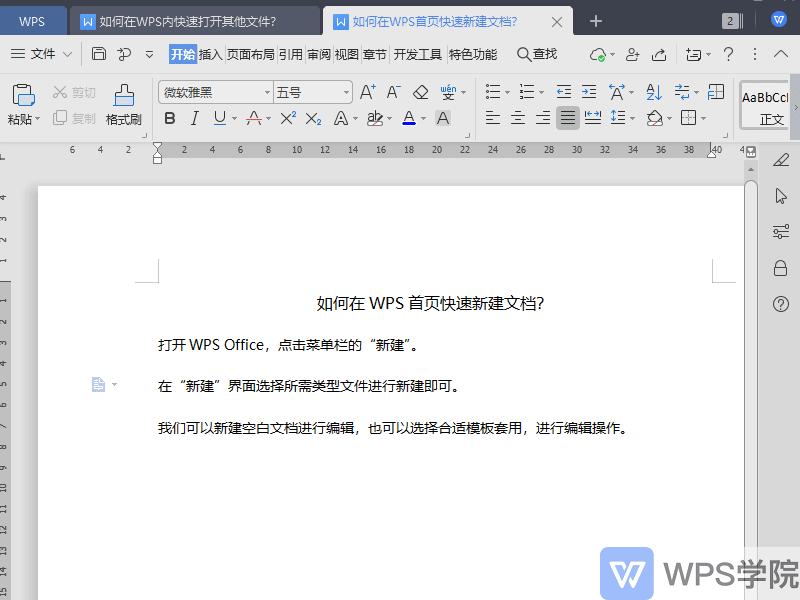Increase font size with A+ icon
This screenshot has height=600, width=800.
click(367, 92)
